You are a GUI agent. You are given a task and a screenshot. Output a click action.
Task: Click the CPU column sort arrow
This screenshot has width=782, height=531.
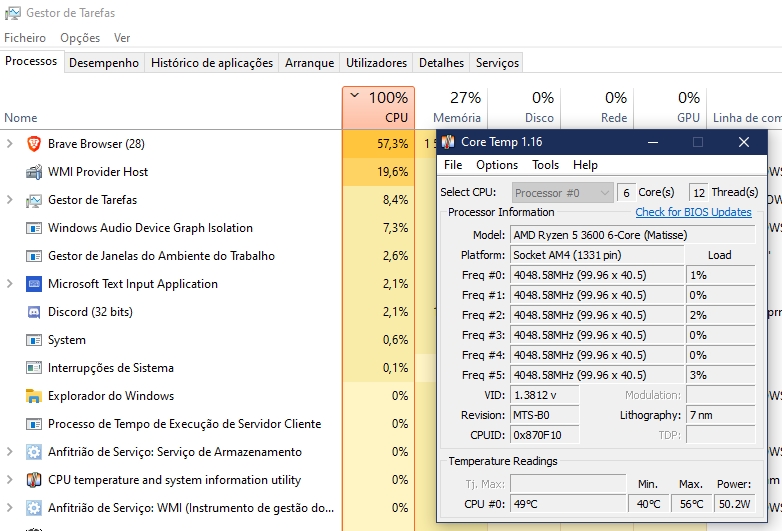(x=355, y=95)
